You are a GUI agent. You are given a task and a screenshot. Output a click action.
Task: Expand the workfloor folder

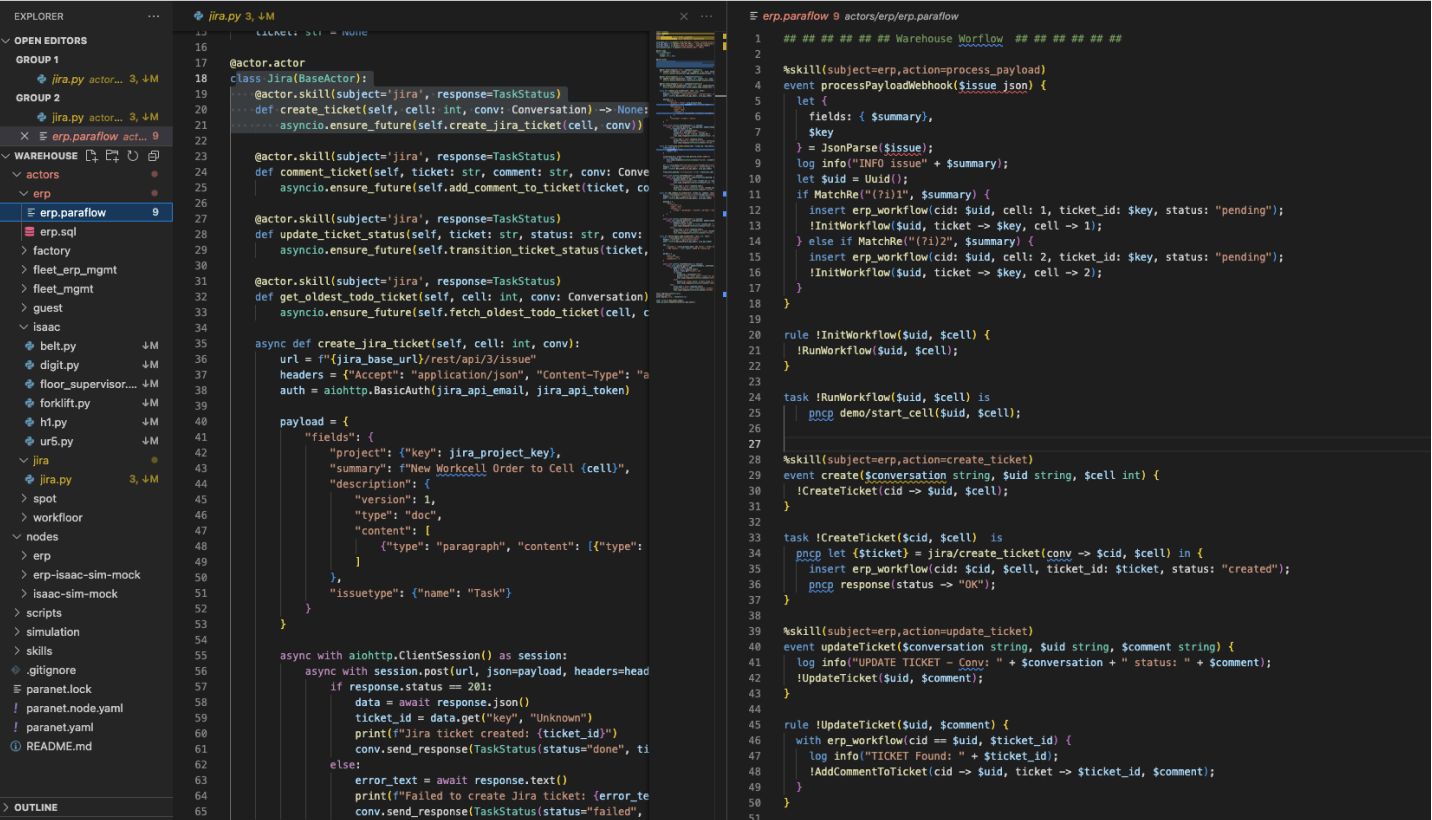tap(25, 517)
